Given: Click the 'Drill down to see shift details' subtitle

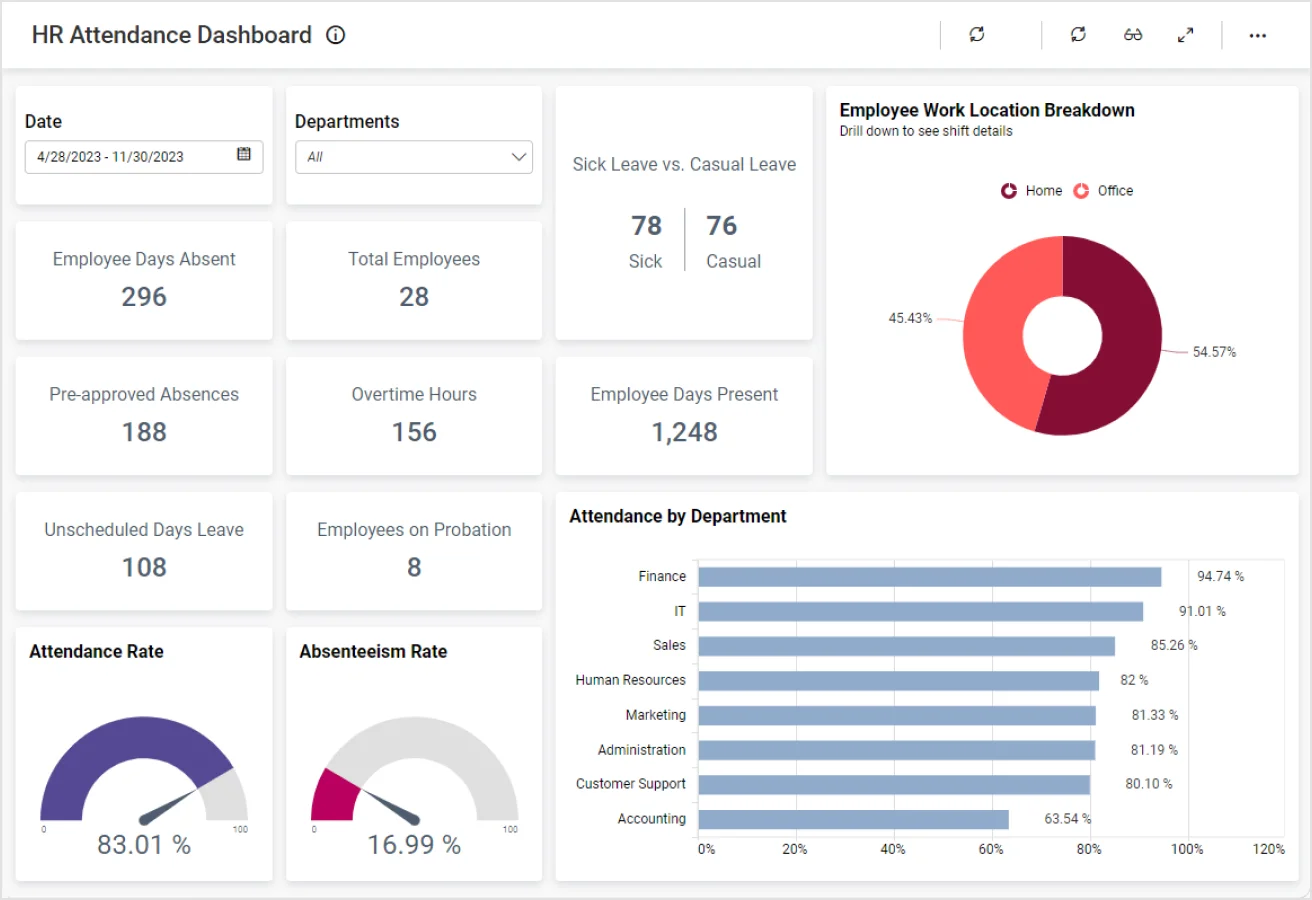Looking at the screenshot, I should [926, 131].
